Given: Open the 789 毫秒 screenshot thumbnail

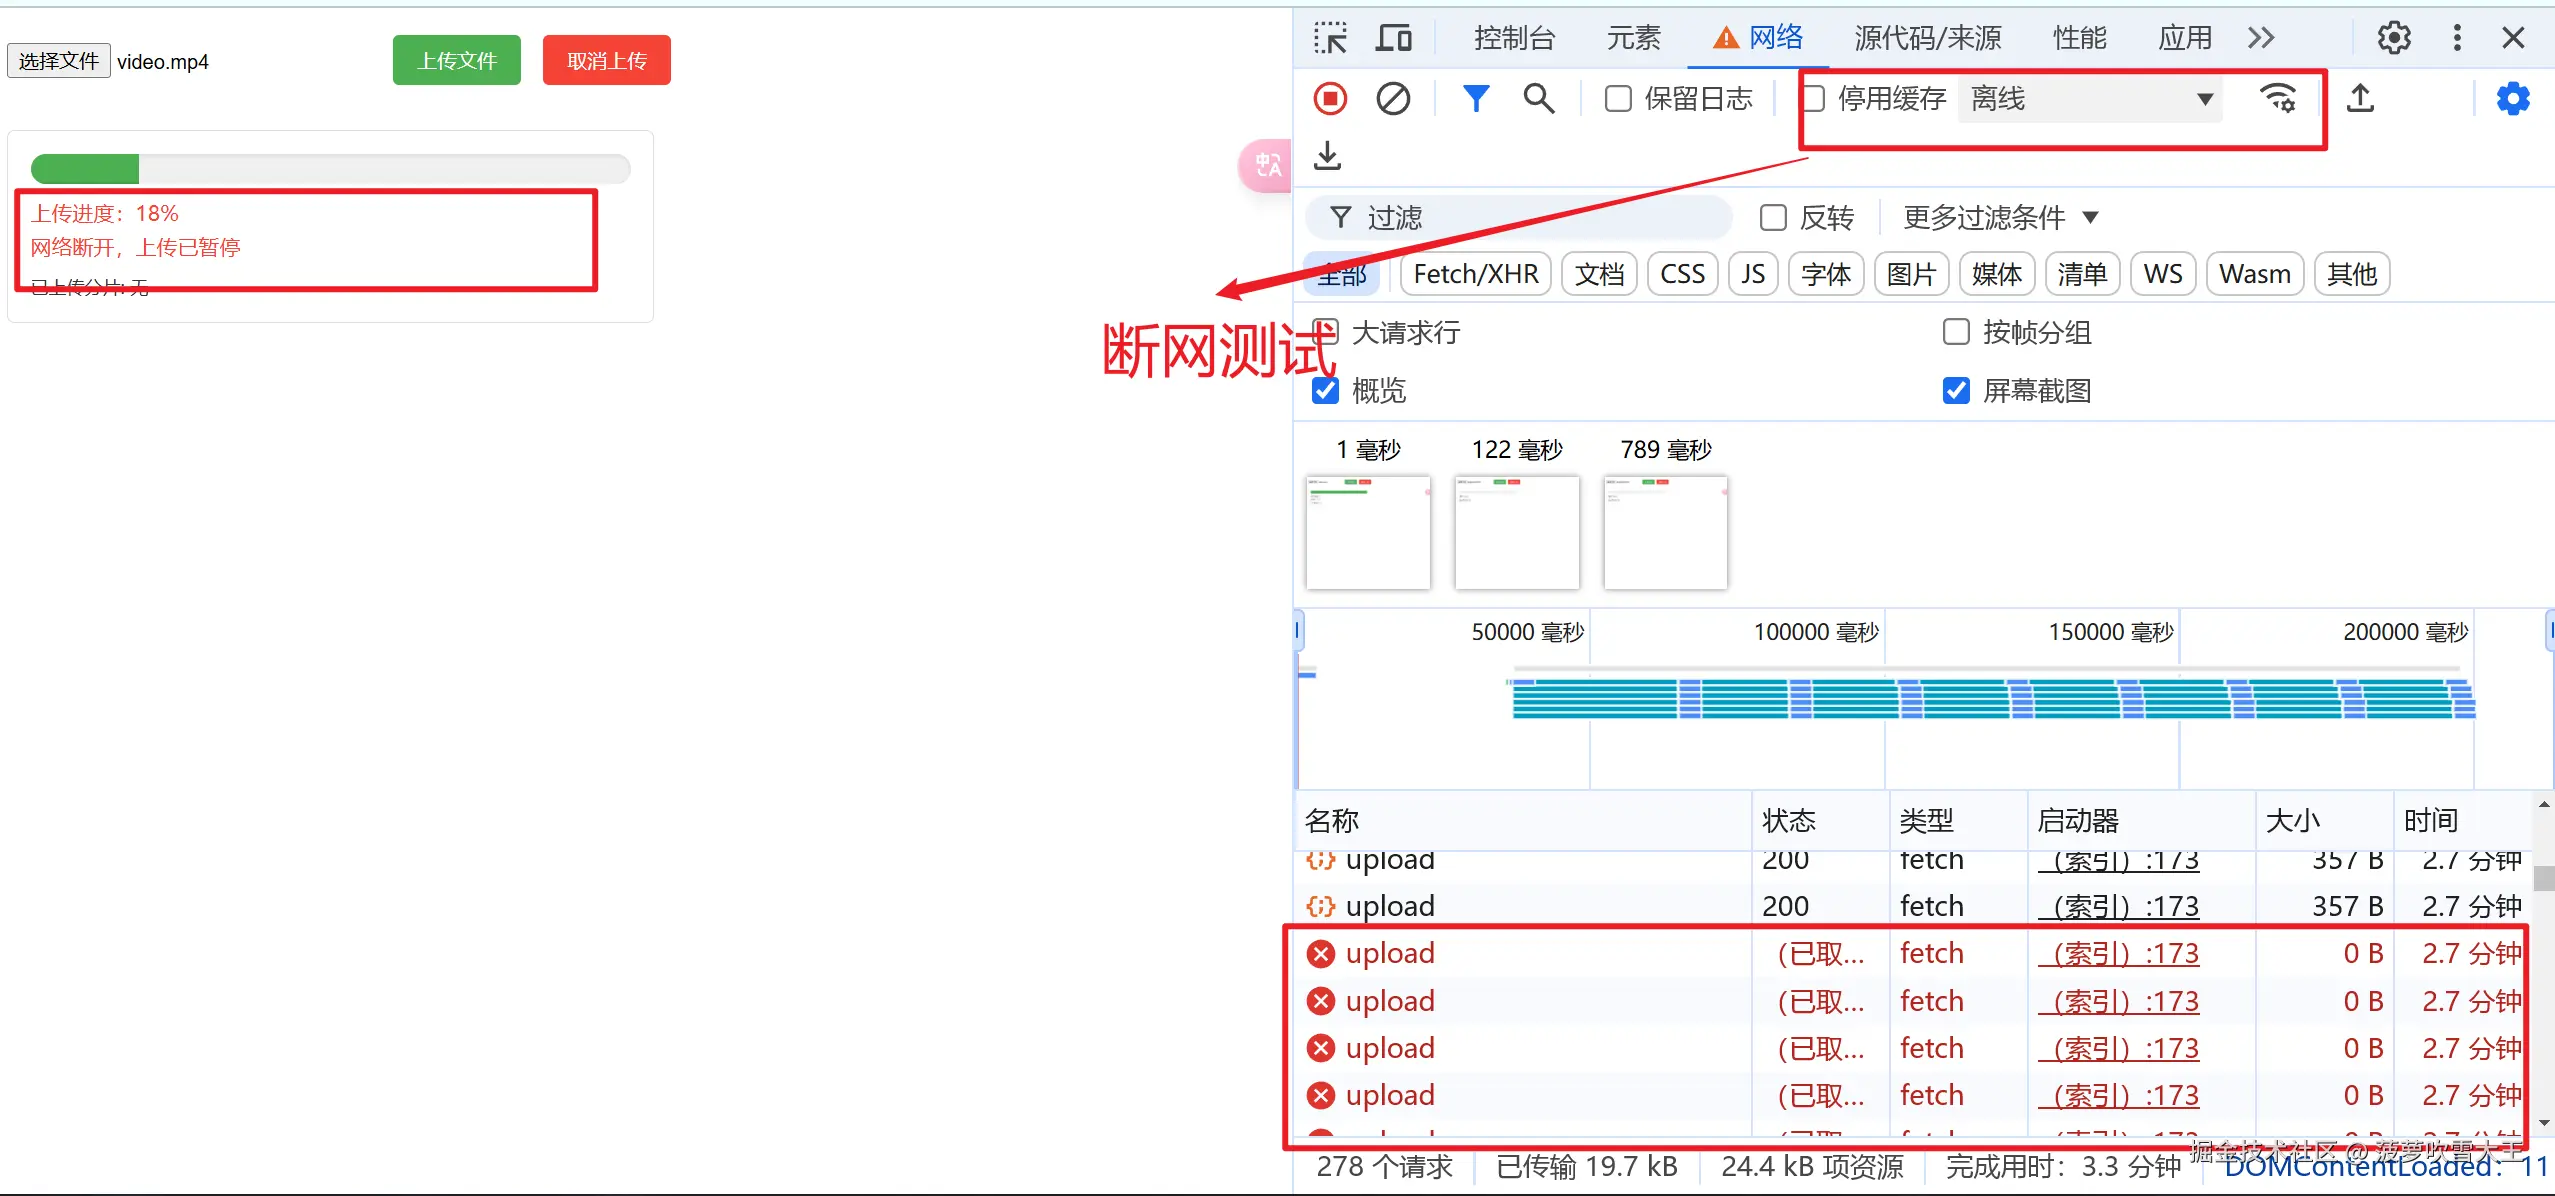Looking at the screenshot, I should pos(1664,533).
